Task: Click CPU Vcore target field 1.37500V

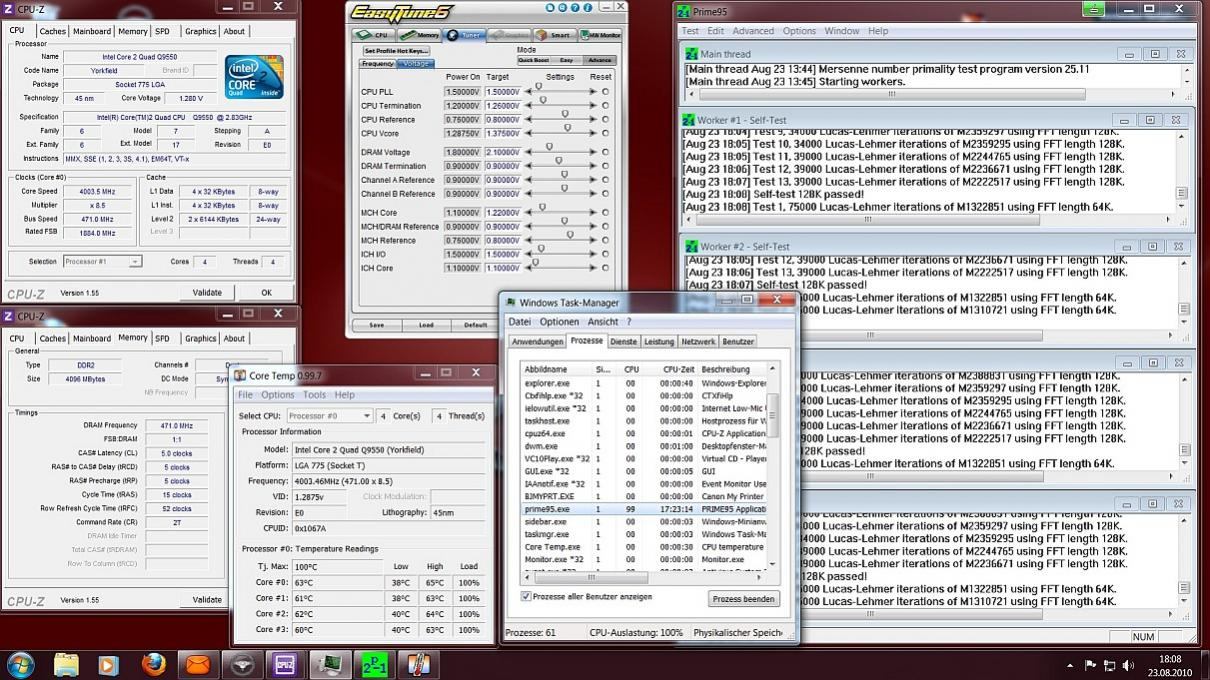Action: coord(503,132)
